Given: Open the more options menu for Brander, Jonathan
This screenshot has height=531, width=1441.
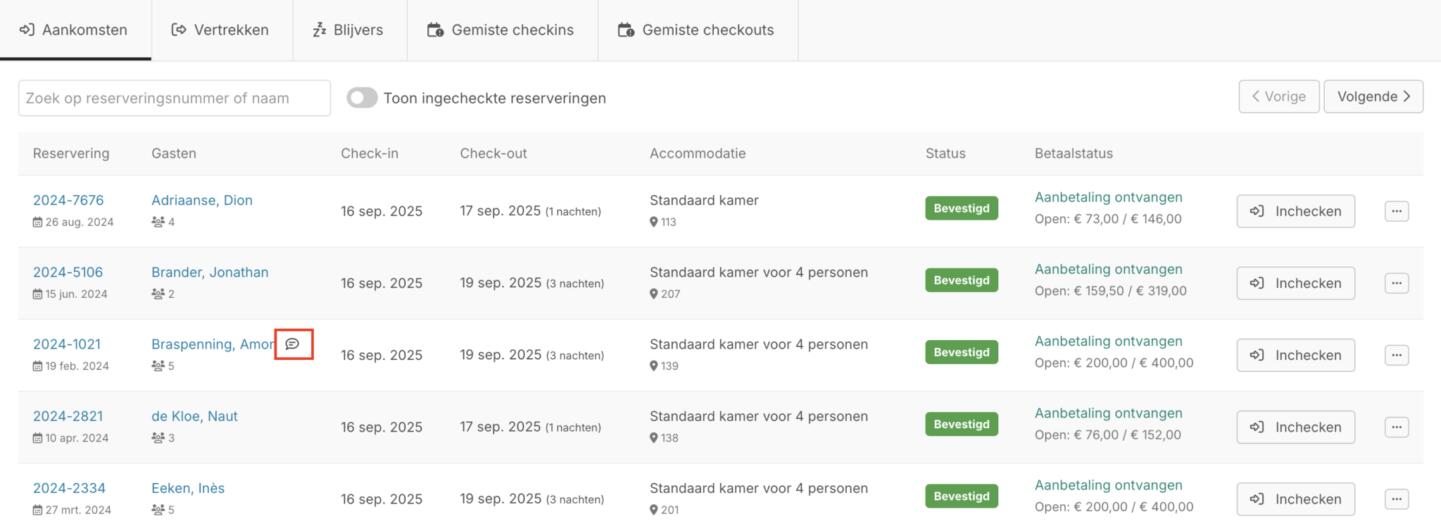Looking at the screenshot, I should [1396, 283].
